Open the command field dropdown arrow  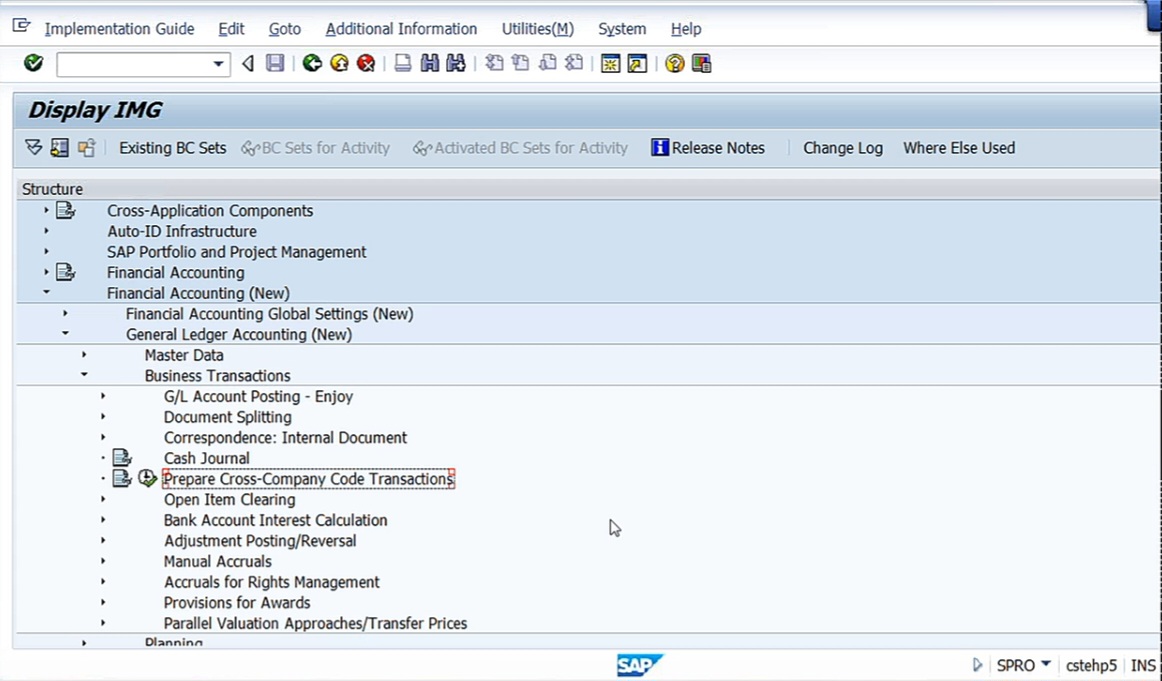point(218,64)
